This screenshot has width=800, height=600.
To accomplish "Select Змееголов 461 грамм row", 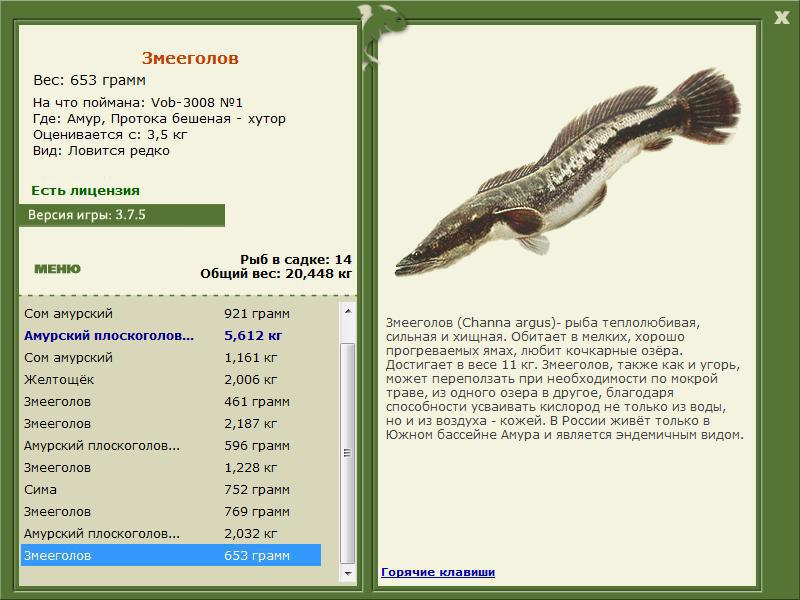I will click(171, 401).
